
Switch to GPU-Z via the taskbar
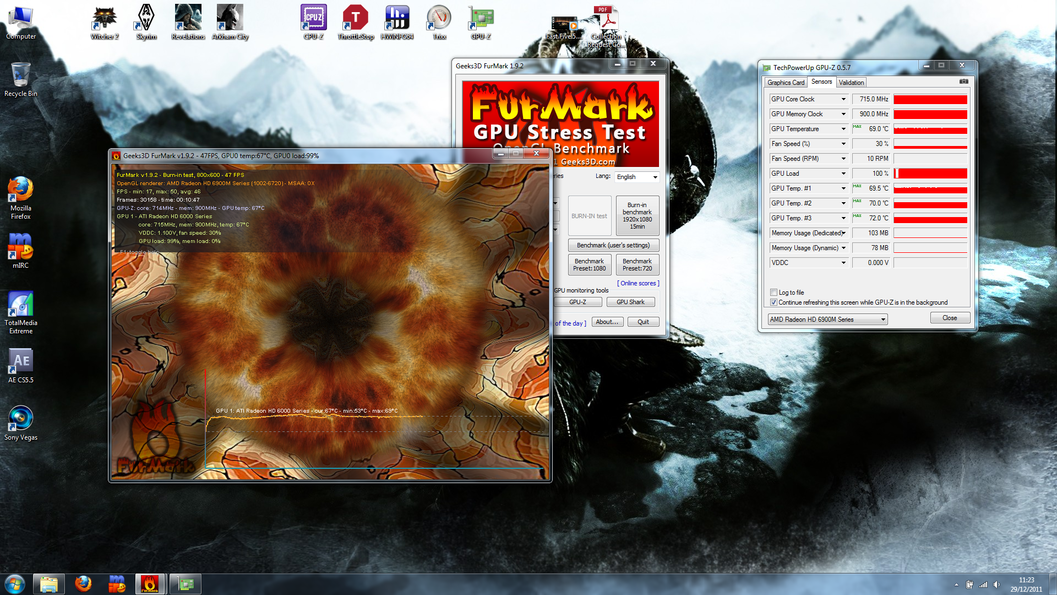(x=185, y=584)
